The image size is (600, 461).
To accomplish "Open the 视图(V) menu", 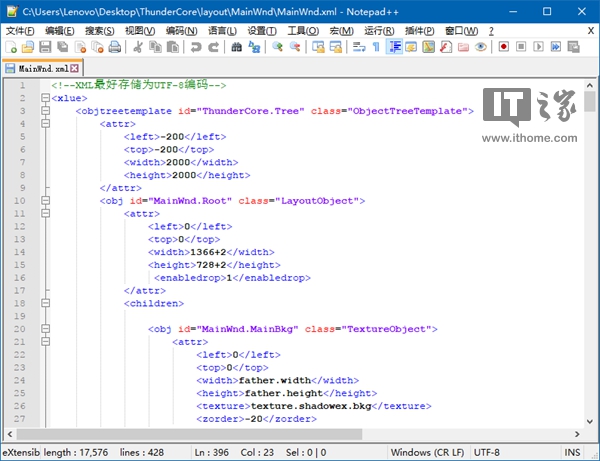I will coord(140,31).
